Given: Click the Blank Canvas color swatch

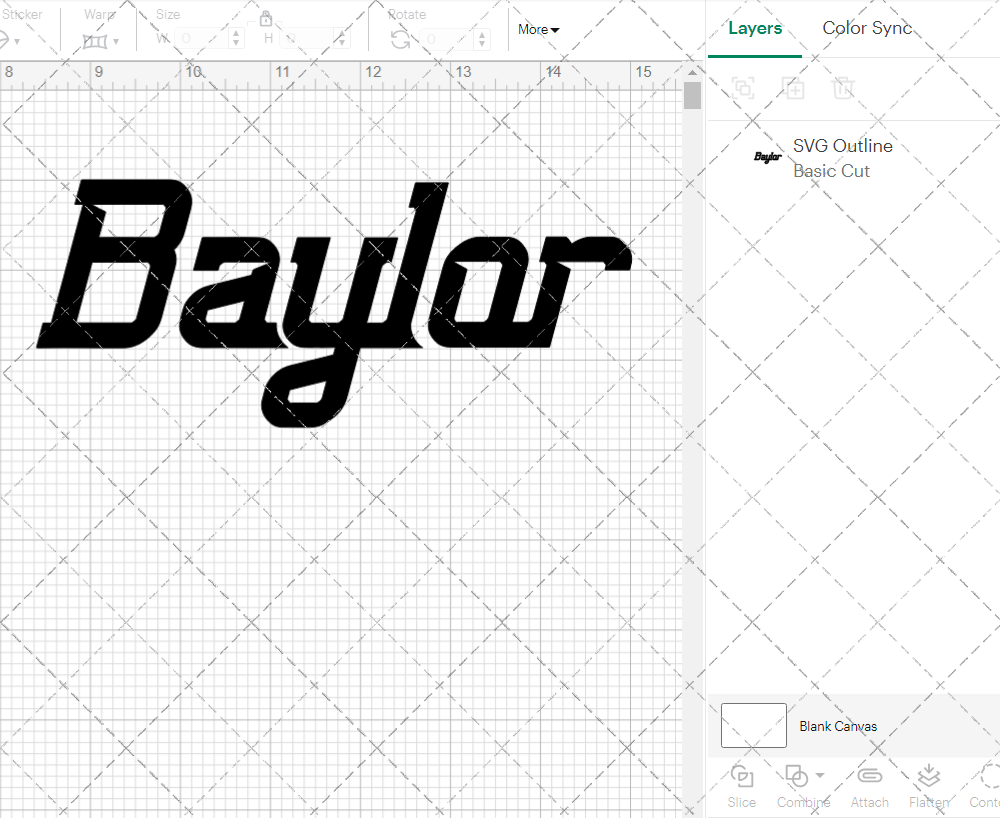Looking at the screenshot, I should 753,726.
